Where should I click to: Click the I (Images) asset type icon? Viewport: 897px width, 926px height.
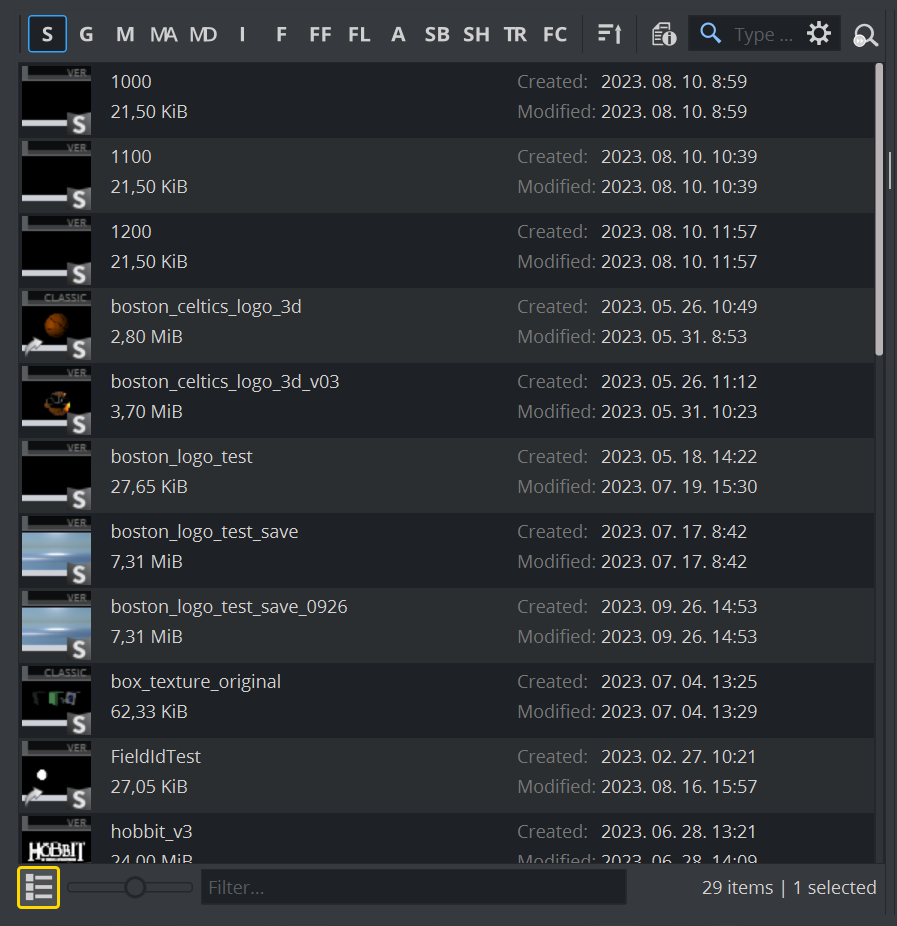242,35
